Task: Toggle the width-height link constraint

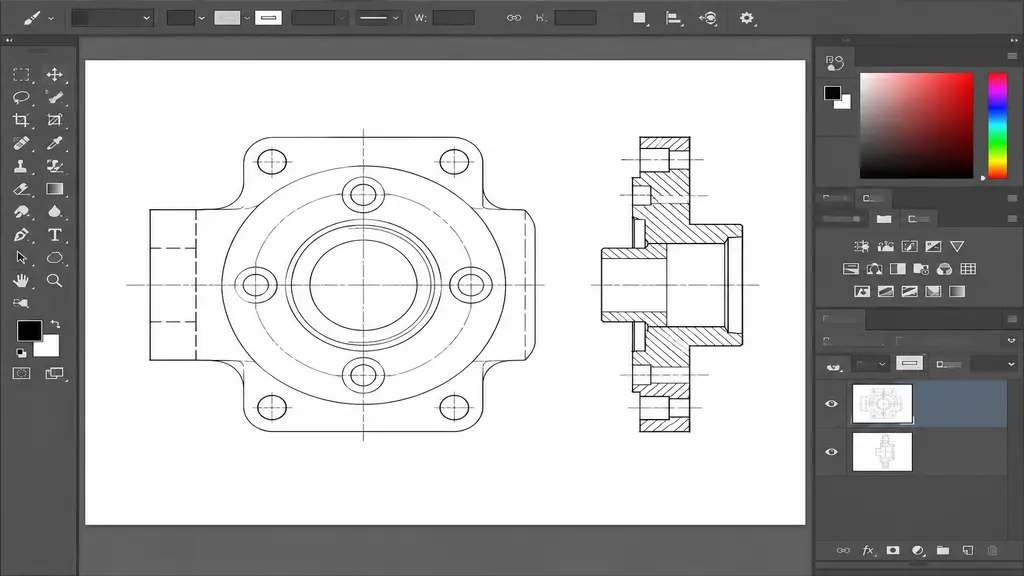Action: (514, 18)
